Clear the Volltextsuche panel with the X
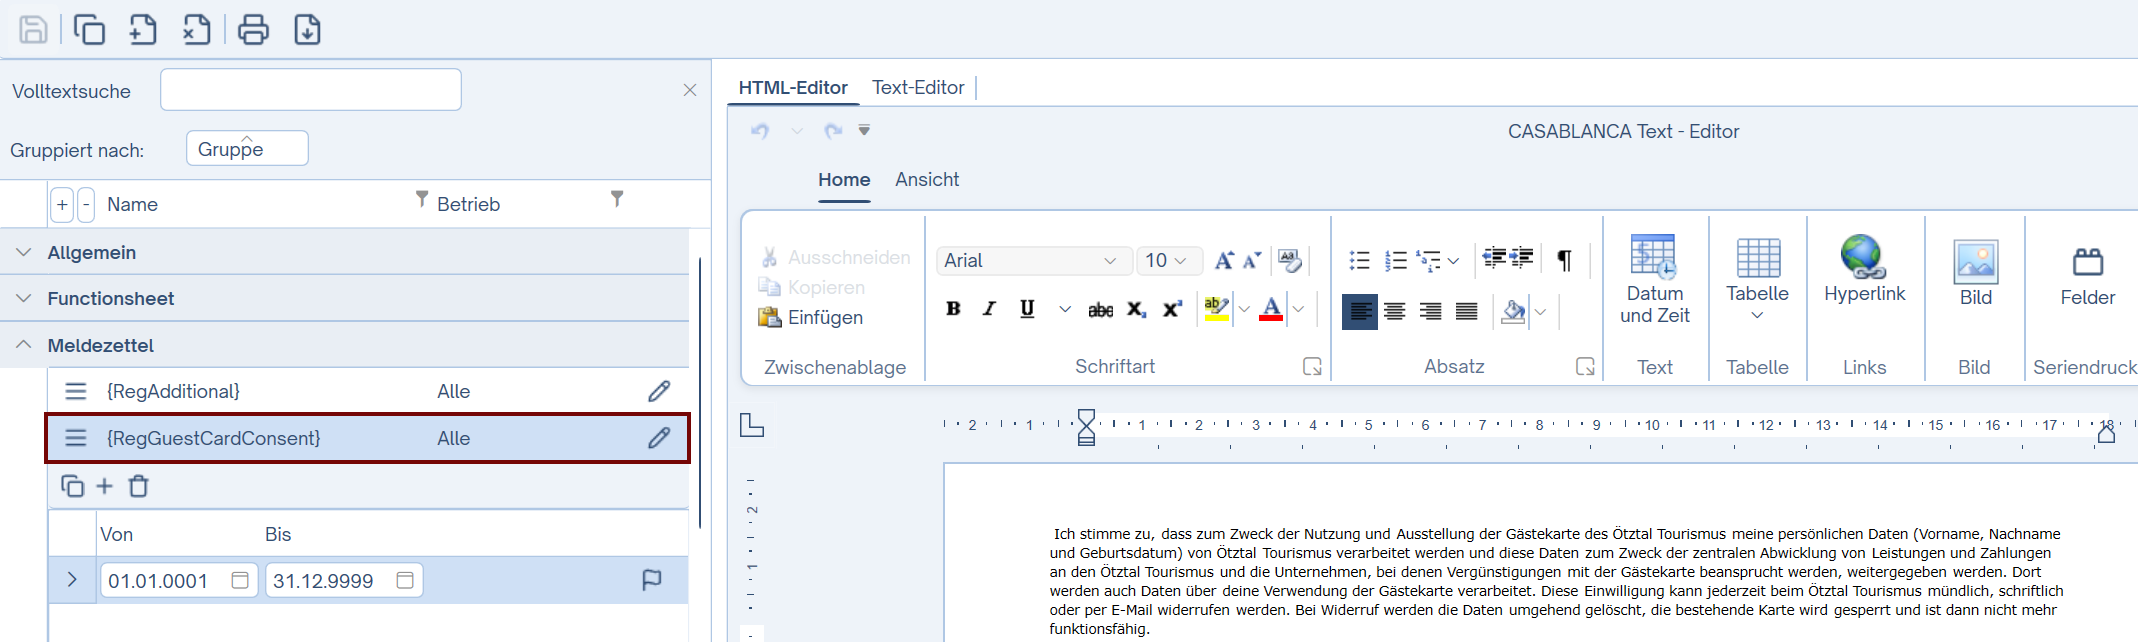 pyautogui.click(x=690, y=90)
